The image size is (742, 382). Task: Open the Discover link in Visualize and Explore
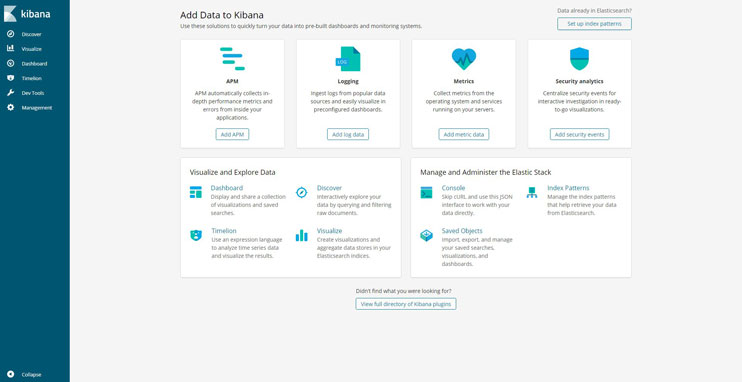(329, 188)
